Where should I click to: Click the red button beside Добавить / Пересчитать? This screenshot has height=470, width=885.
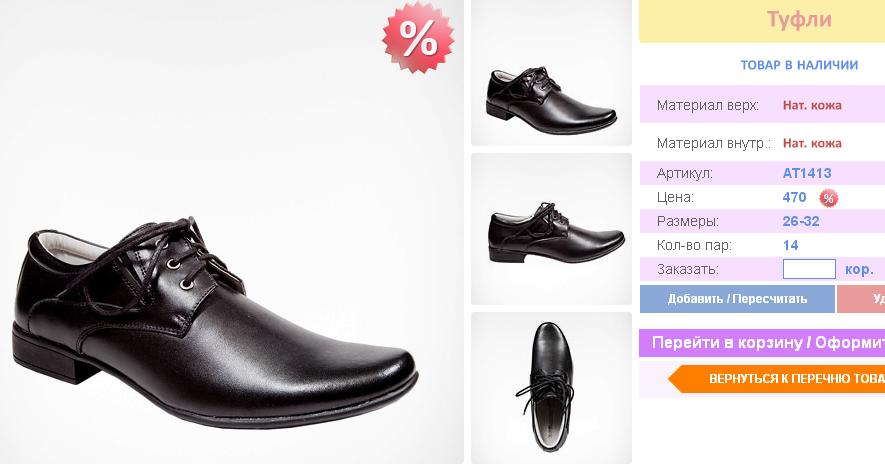point(862,299)
